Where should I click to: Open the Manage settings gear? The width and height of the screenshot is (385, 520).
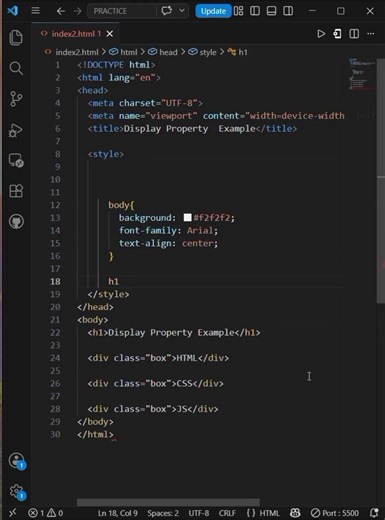[17, 491]
